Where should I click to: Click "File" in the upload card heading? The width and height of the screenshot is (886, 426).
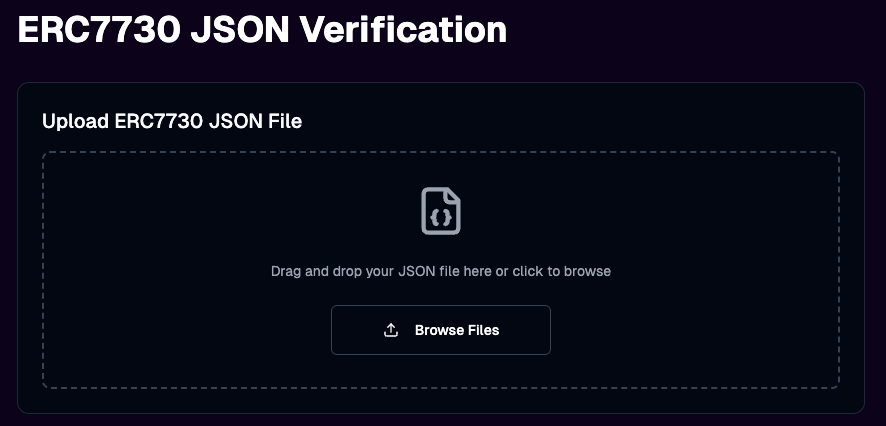[284, 122]
